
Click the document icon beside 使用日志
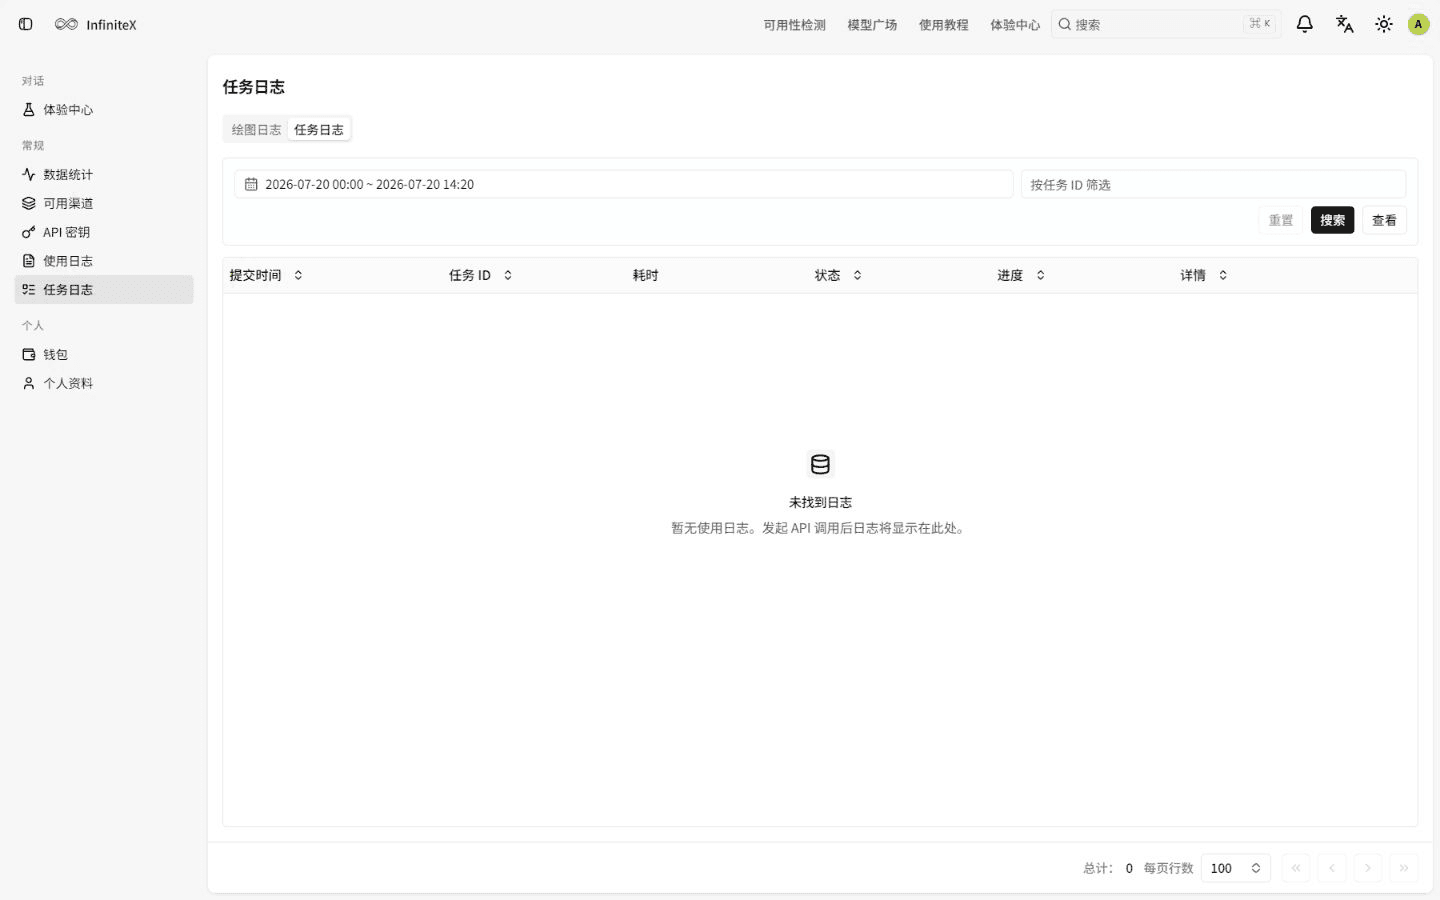(x=29, y=261)
